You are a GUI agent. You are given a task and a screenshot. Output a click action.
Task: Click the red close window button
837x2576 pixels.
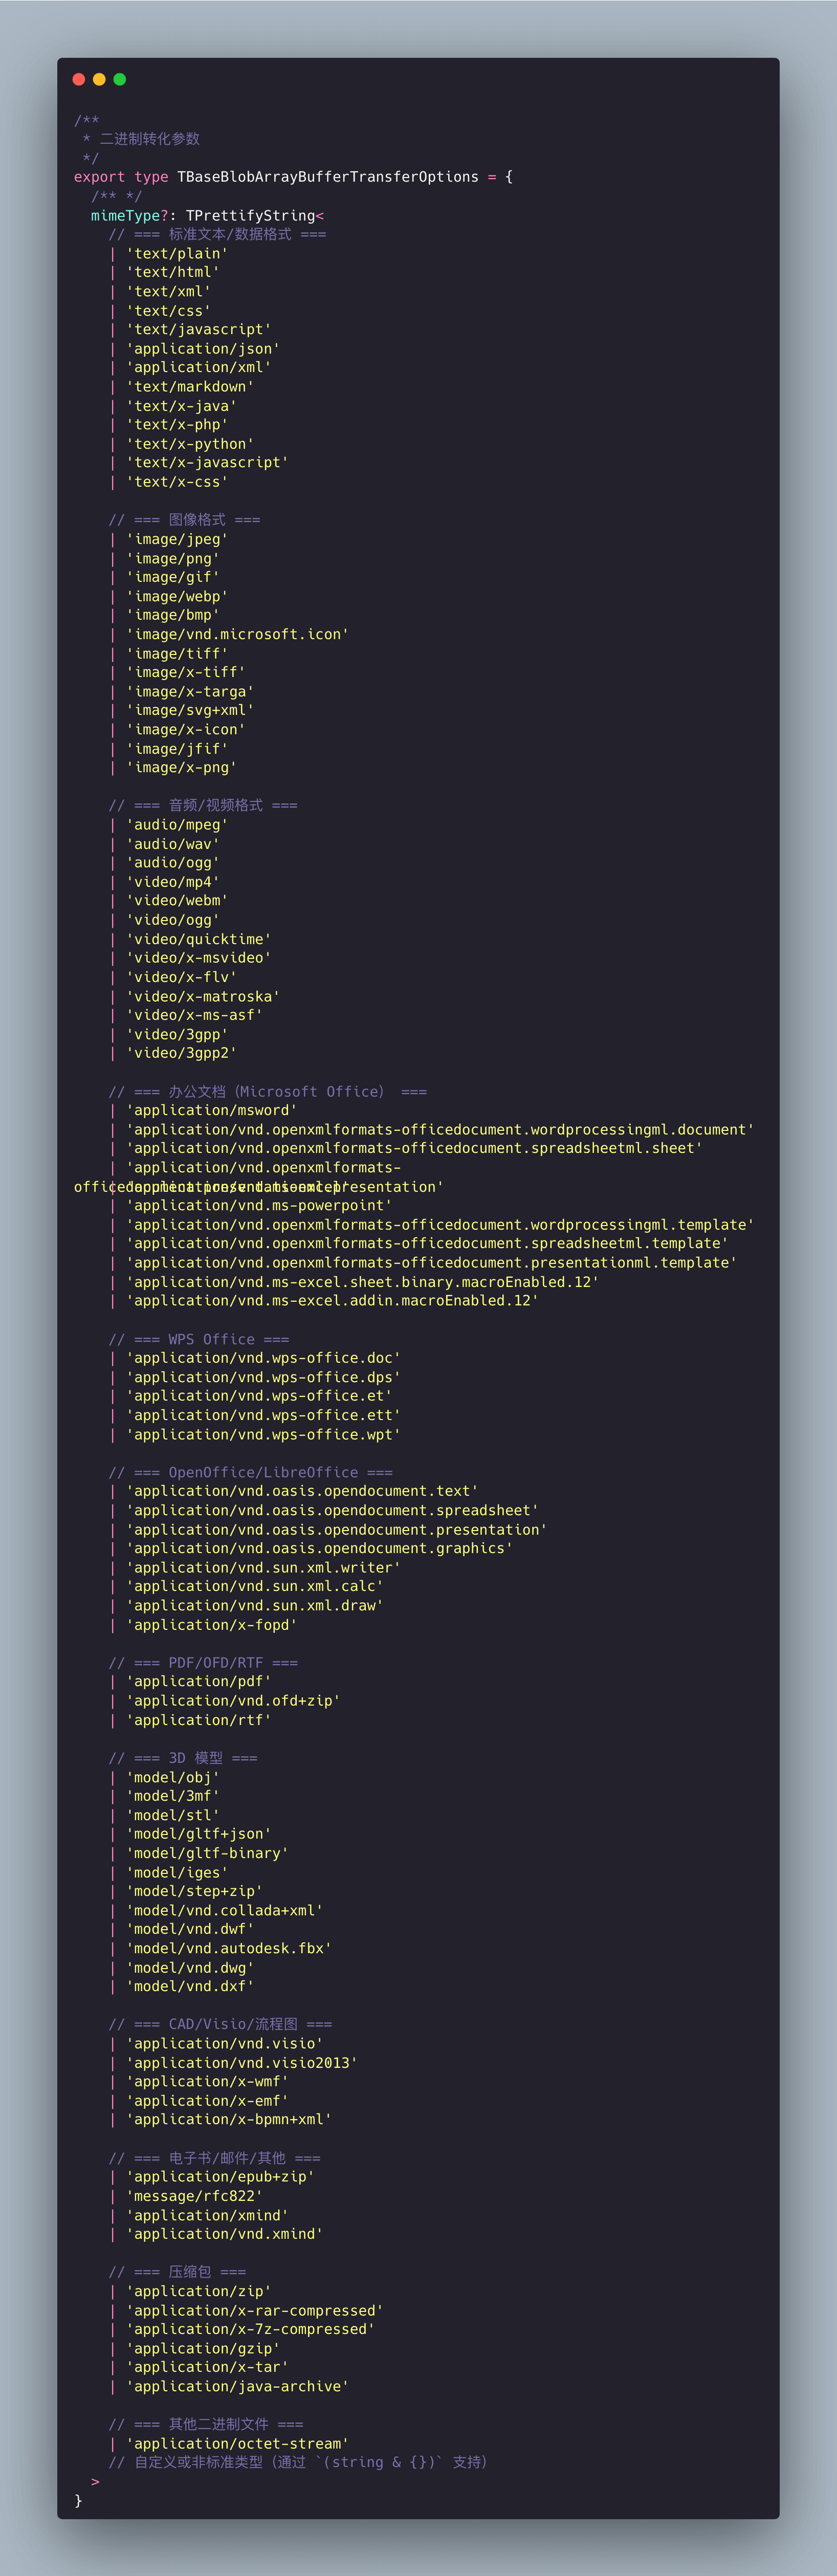79,79
